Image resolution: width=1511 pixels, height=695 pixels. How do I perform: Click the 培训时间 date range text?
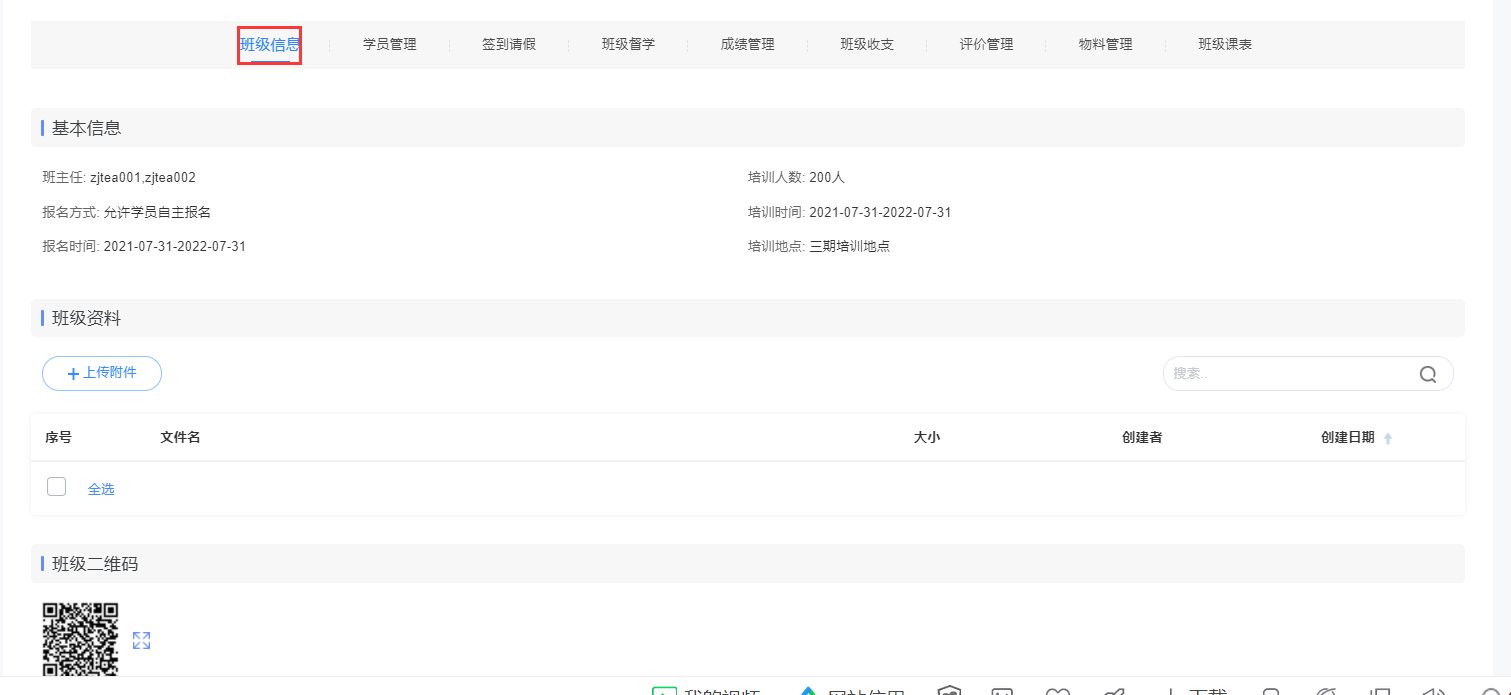[850, 212]
